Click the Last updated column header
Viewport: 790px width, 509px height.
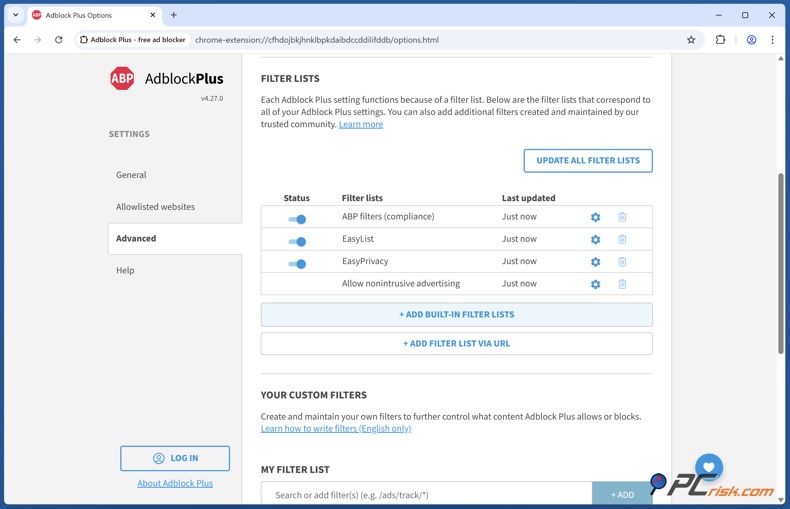pos(529,198)
